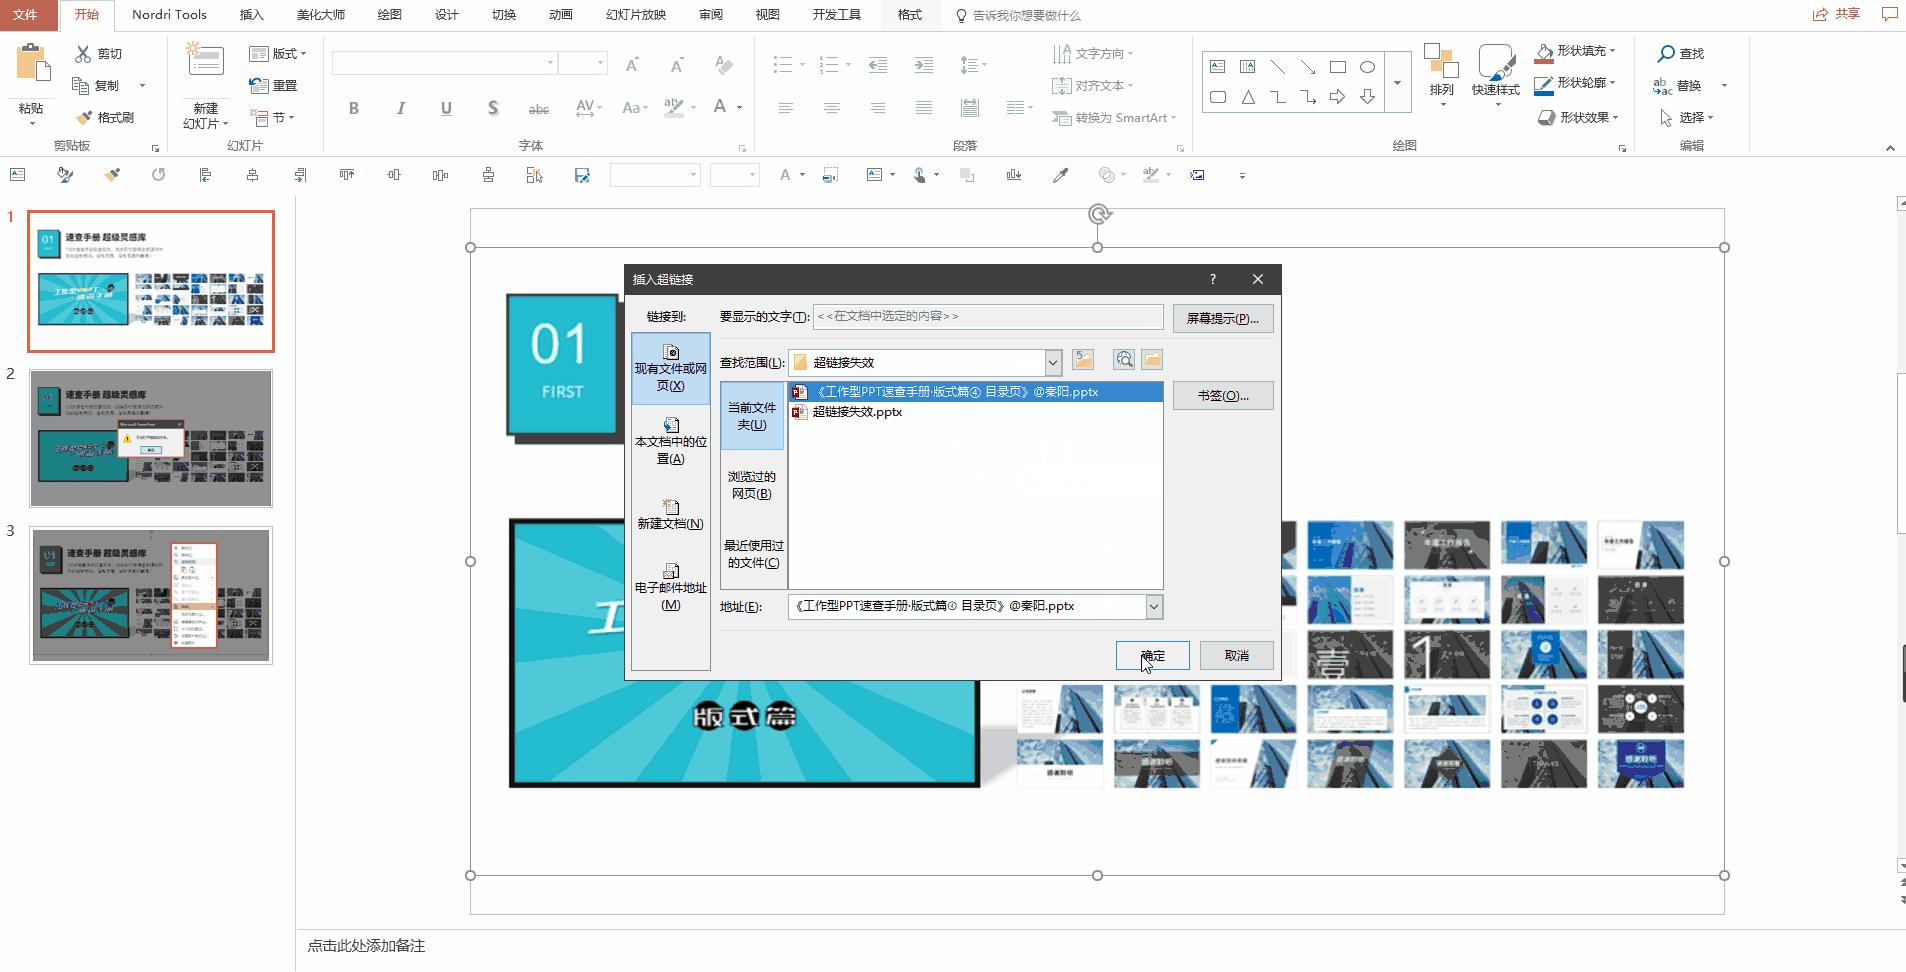Open the 地址 address dropdown arrow

(x=1153, y=607)
